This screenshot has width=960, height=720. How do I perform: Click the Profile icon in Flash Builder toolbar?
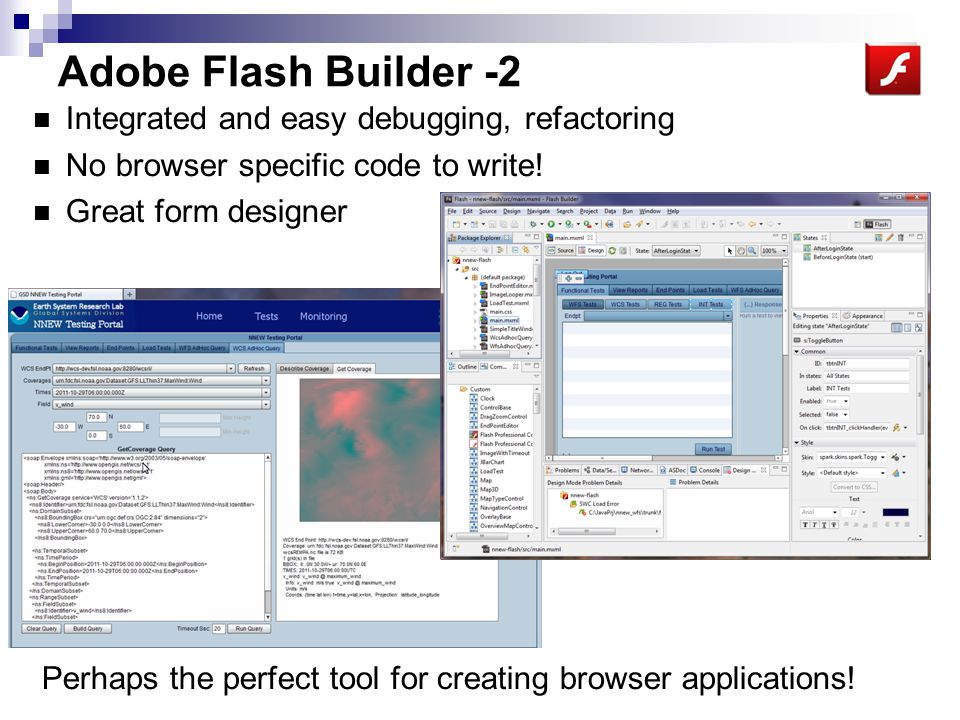coord(569,224)
